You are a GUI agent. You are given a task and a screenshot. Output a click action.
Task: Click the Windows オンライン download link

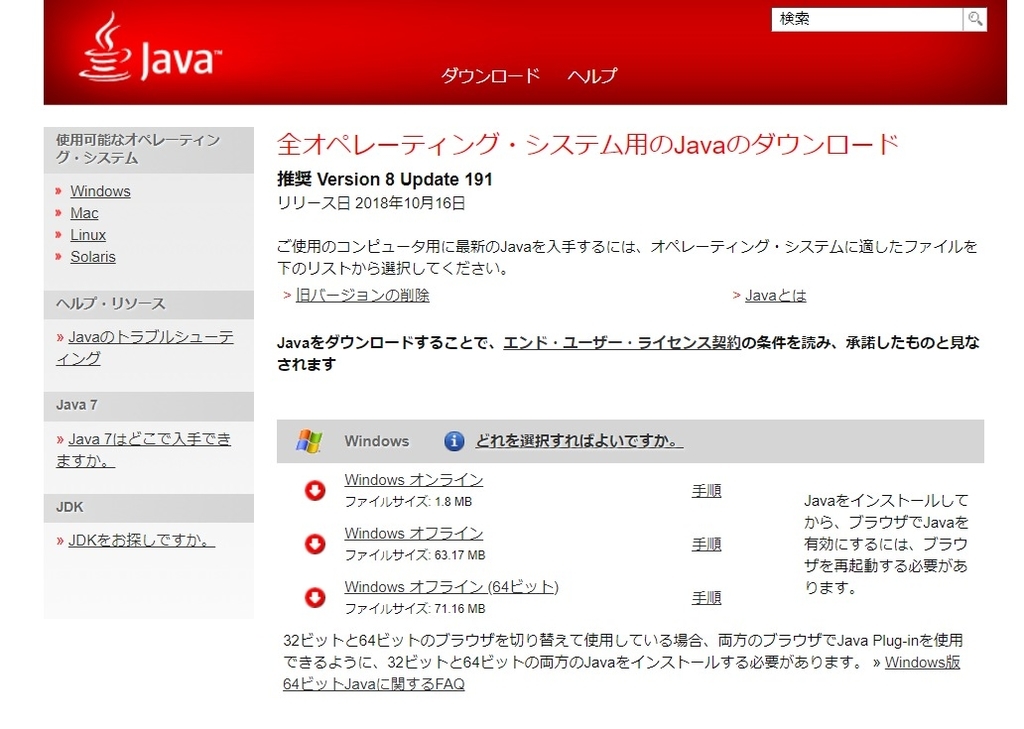coord(413,479)
